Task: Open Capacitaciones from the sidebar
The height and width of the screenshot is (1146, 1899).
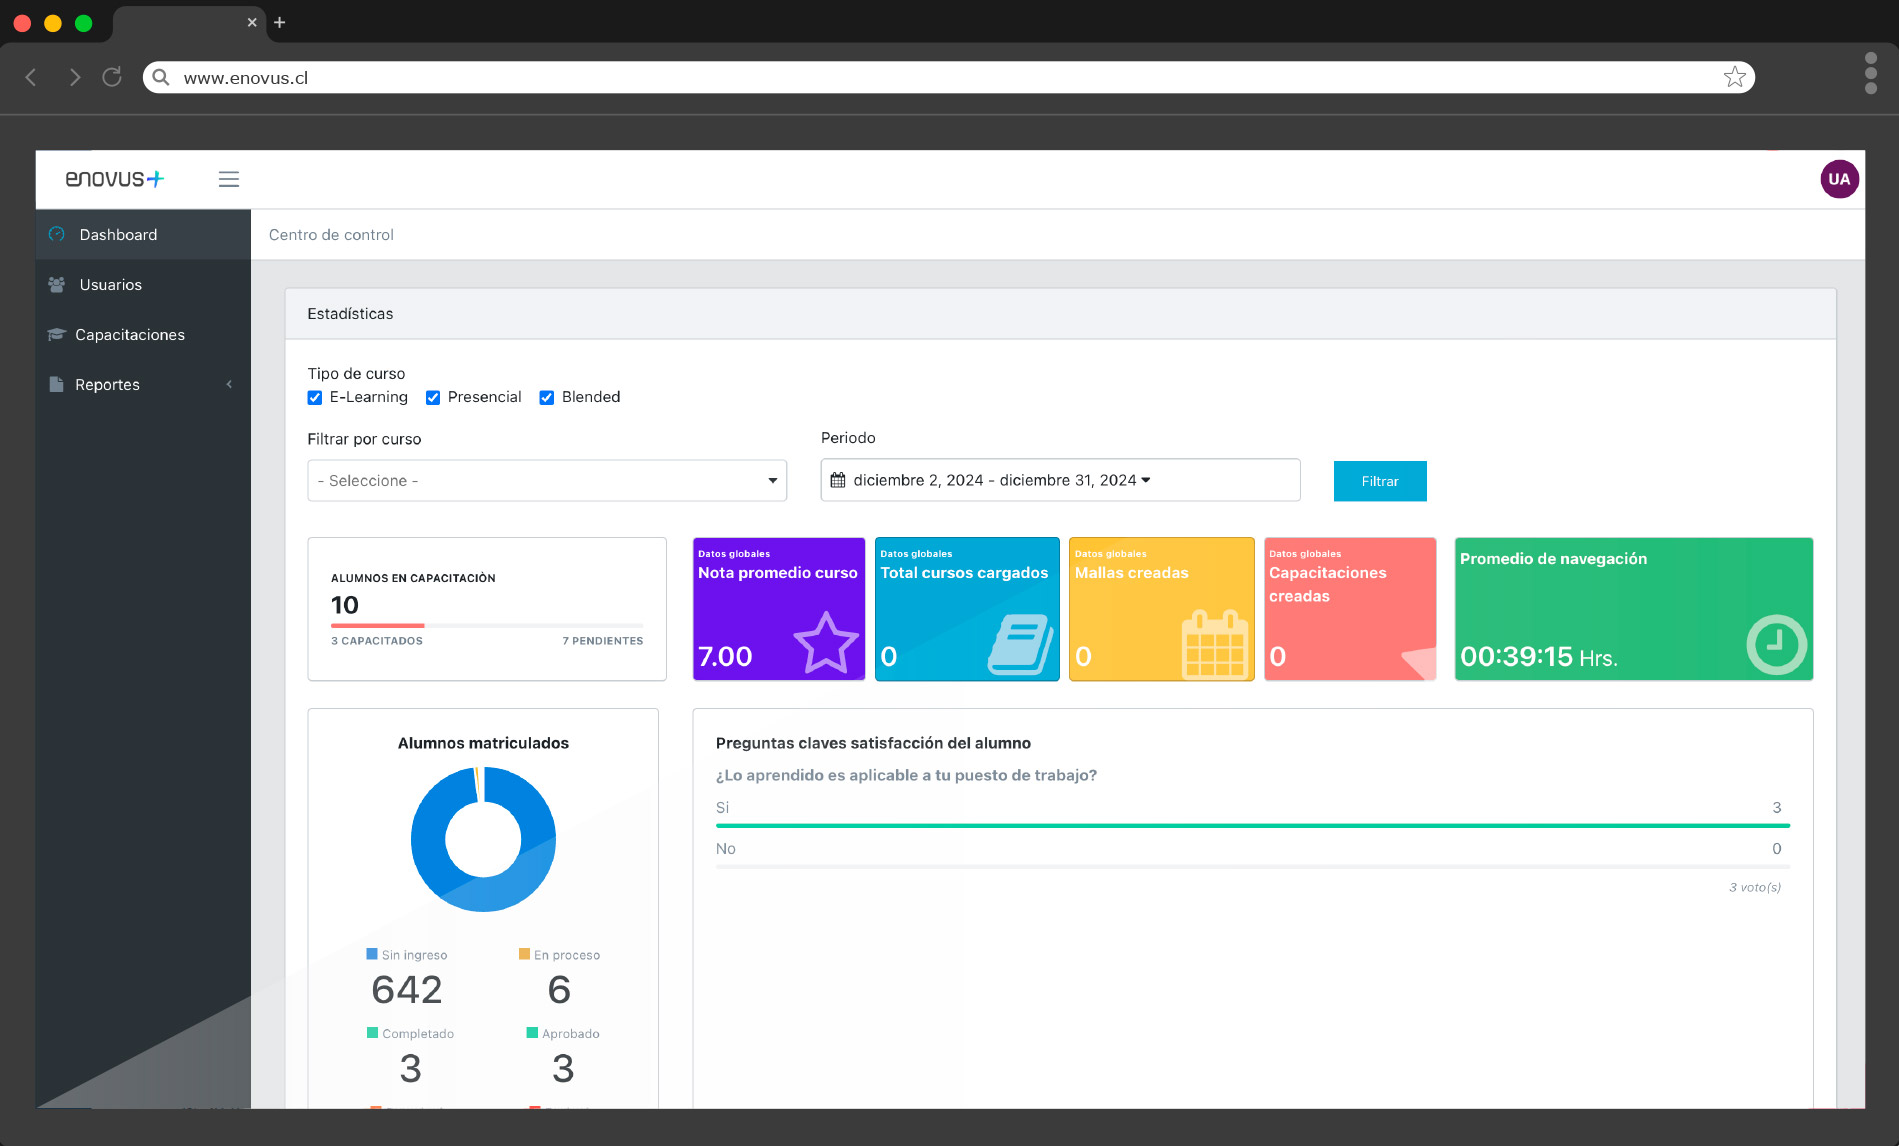Action: (129, 335)
